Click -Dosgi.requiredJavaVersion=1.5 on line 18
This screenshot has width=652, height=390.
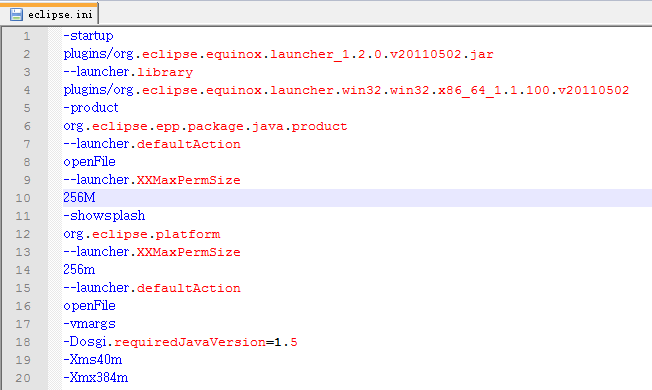[180, 342]
